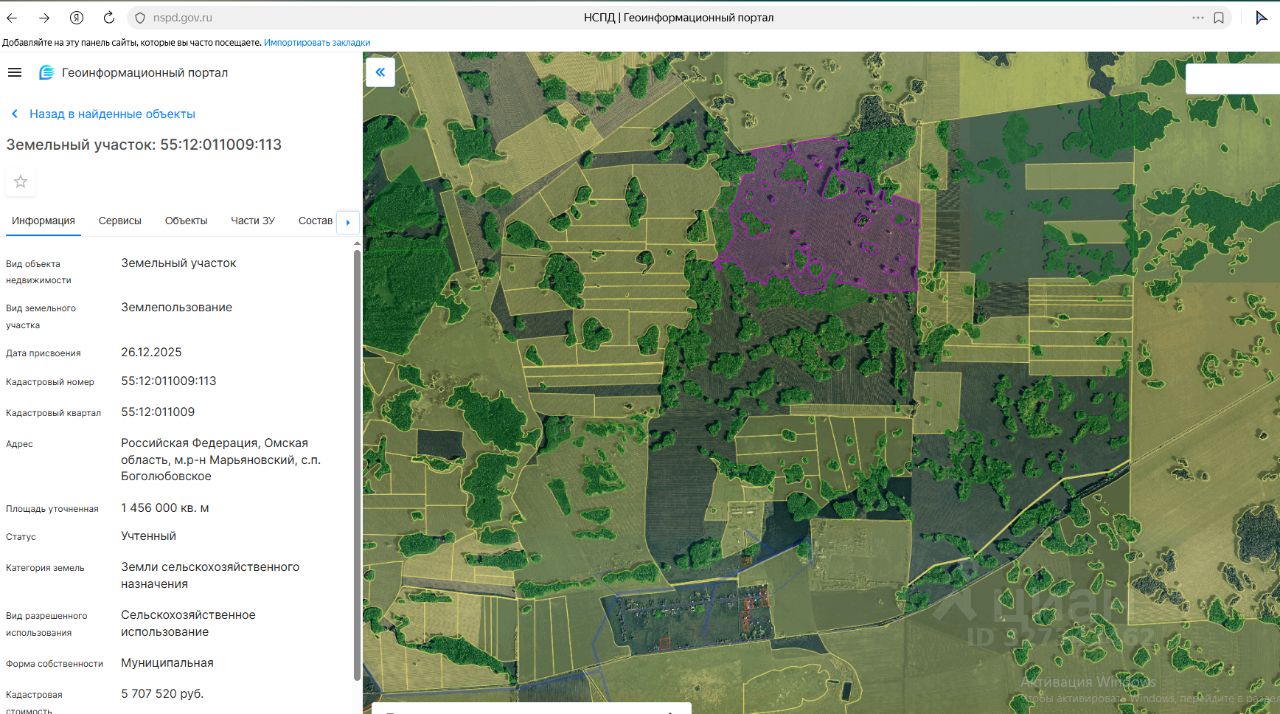Open the Yandex home button
The height and width of the screenshot is (714, 1280).
coord(77,18)
